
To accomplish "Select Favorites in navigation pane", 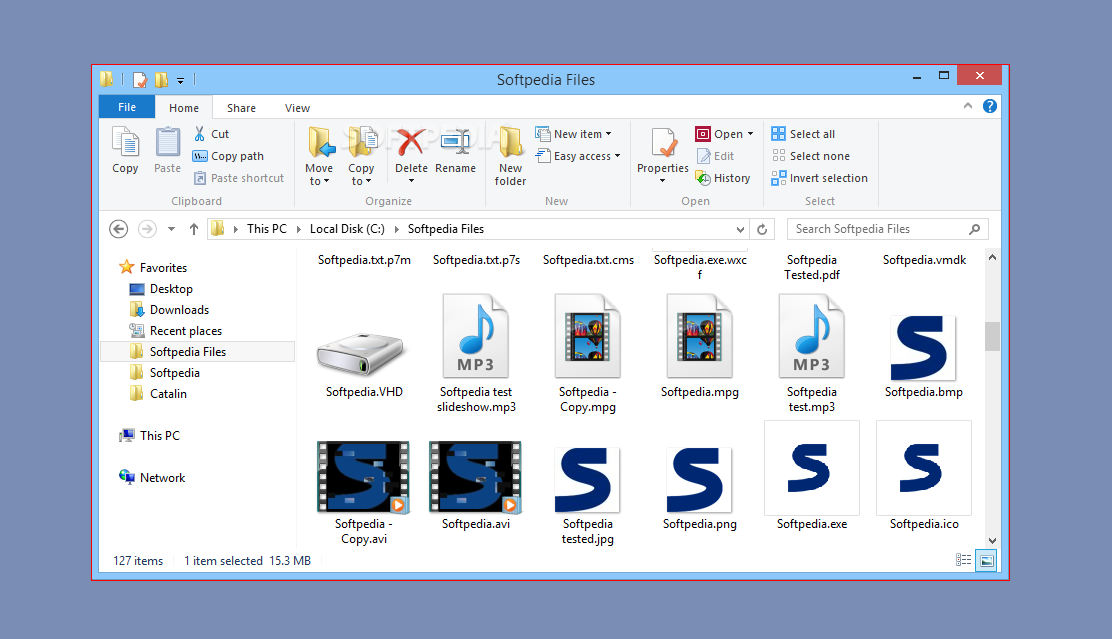I will coord(153,267).
